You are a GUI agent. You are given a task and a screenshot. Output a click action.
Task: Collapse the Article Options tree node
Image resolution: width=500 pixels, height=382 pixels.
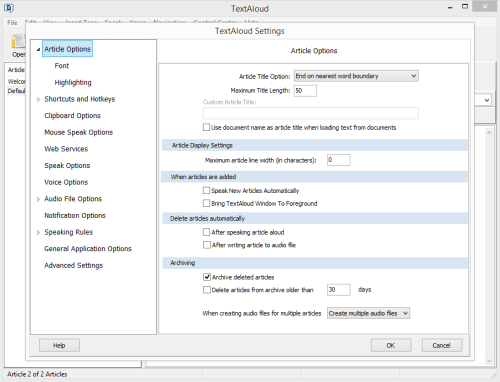38,49
